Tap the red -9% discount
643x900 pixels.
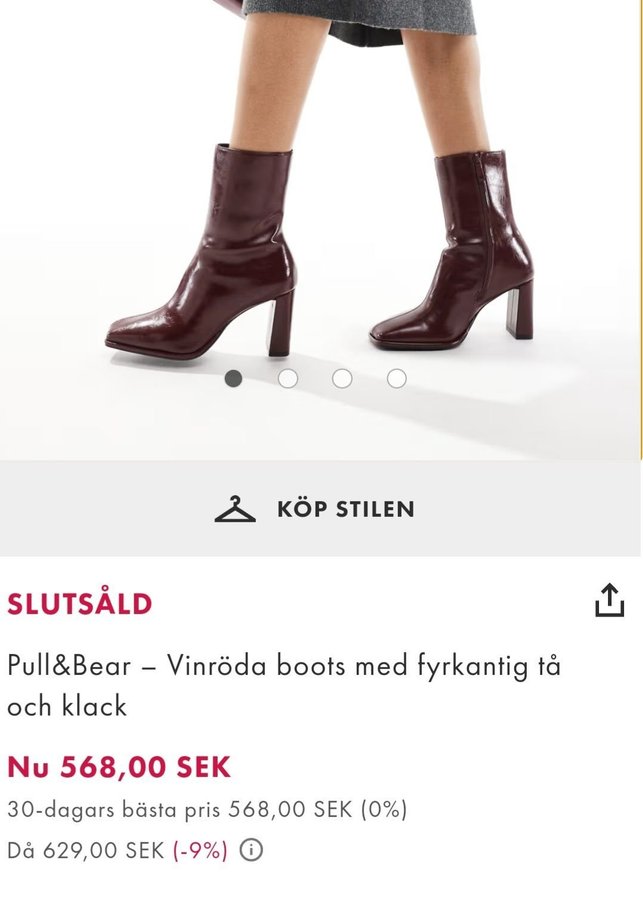[x=200, y=851]
